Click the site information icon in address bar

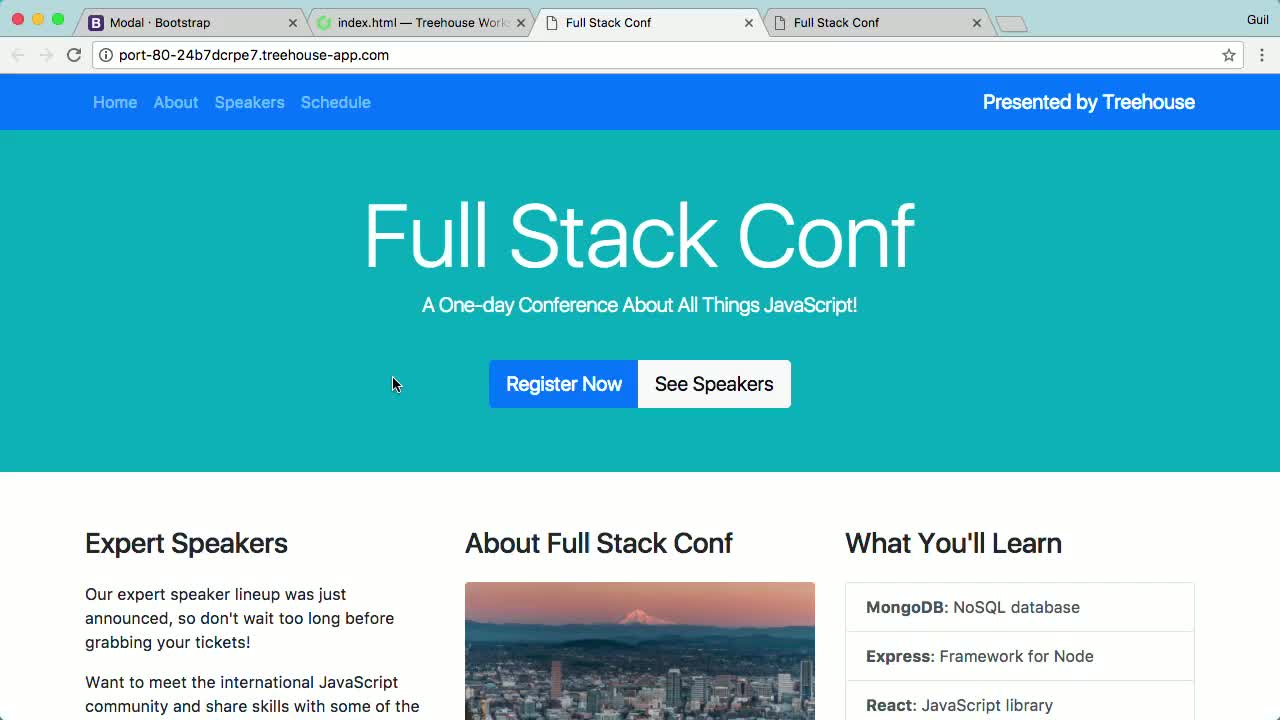(x=106, y=55)
